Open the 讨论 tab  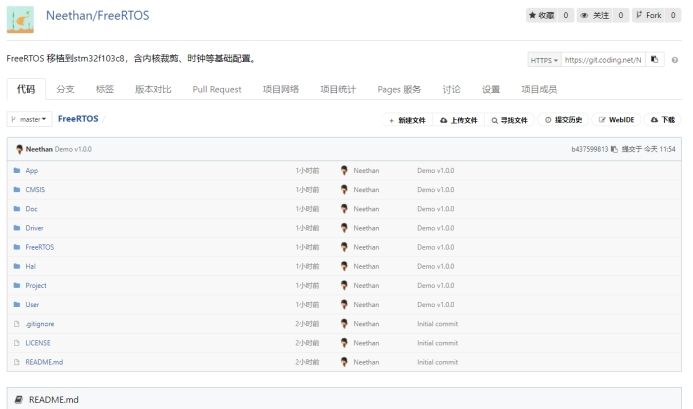pos(451,89)
